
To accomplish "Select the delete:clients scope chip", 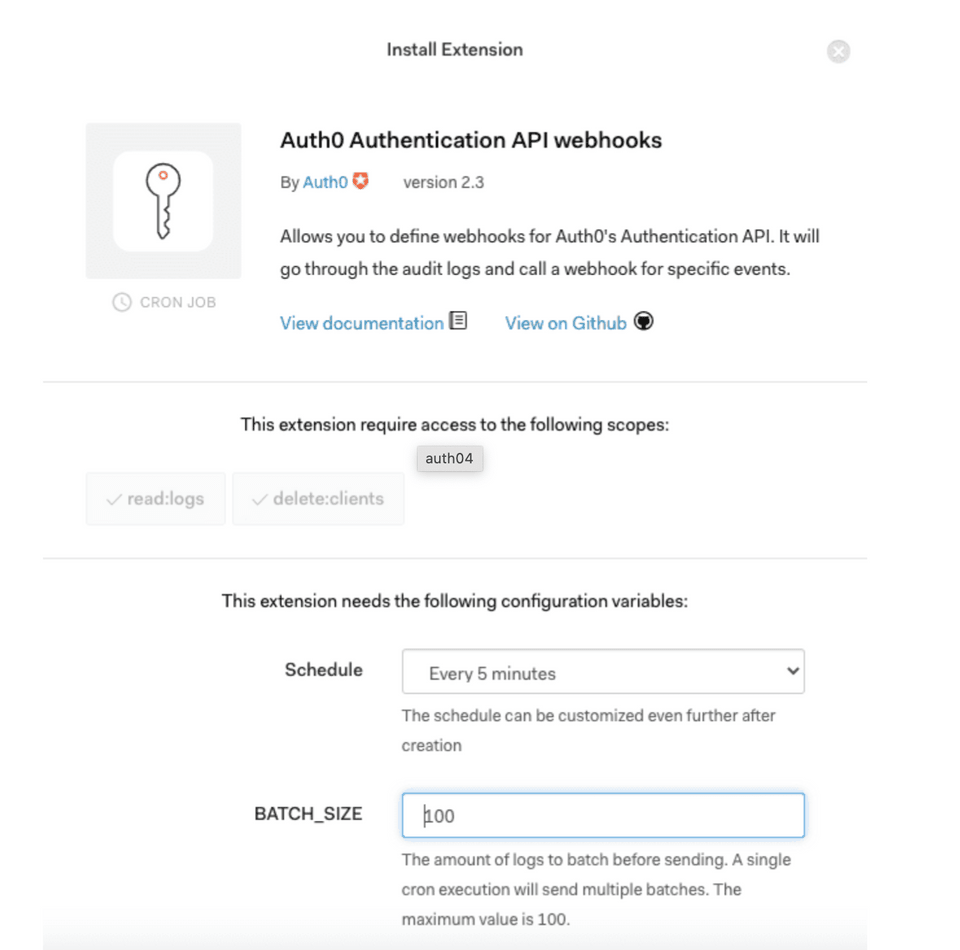I will (318, 497).
